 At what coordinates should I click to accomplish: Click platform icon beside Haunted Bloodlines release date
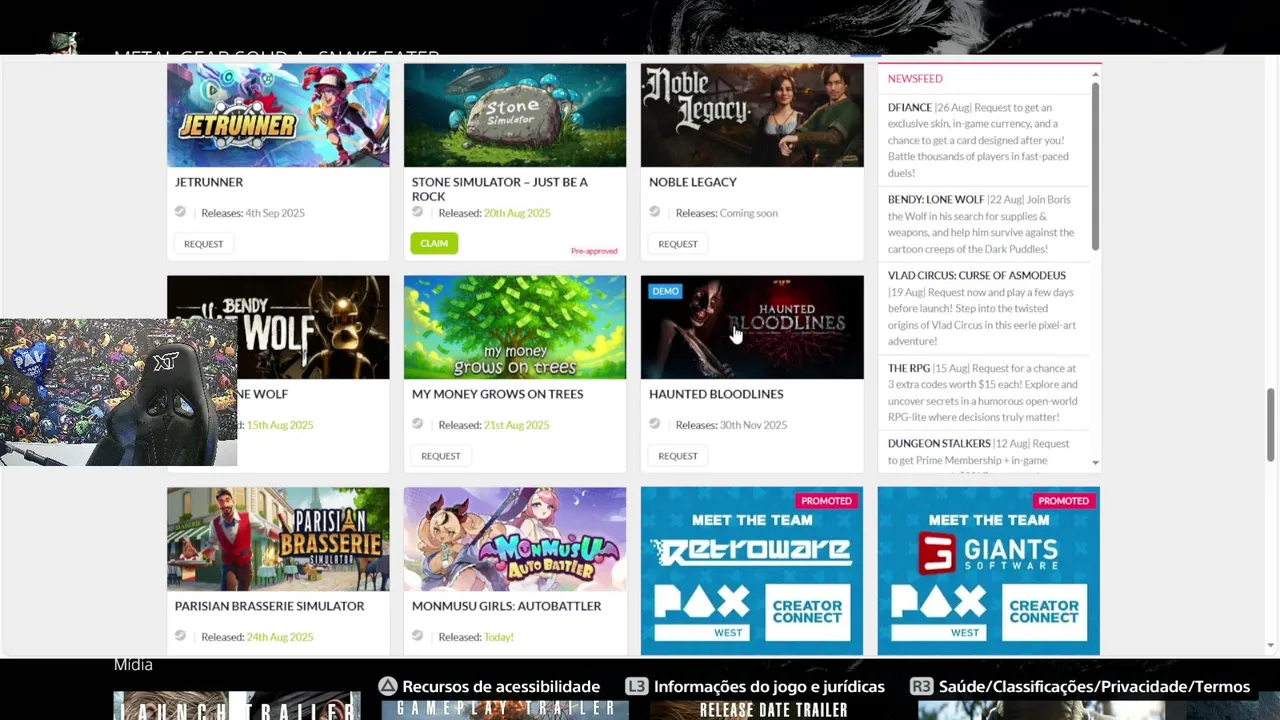pyautogui.click(x=654, y=424)
